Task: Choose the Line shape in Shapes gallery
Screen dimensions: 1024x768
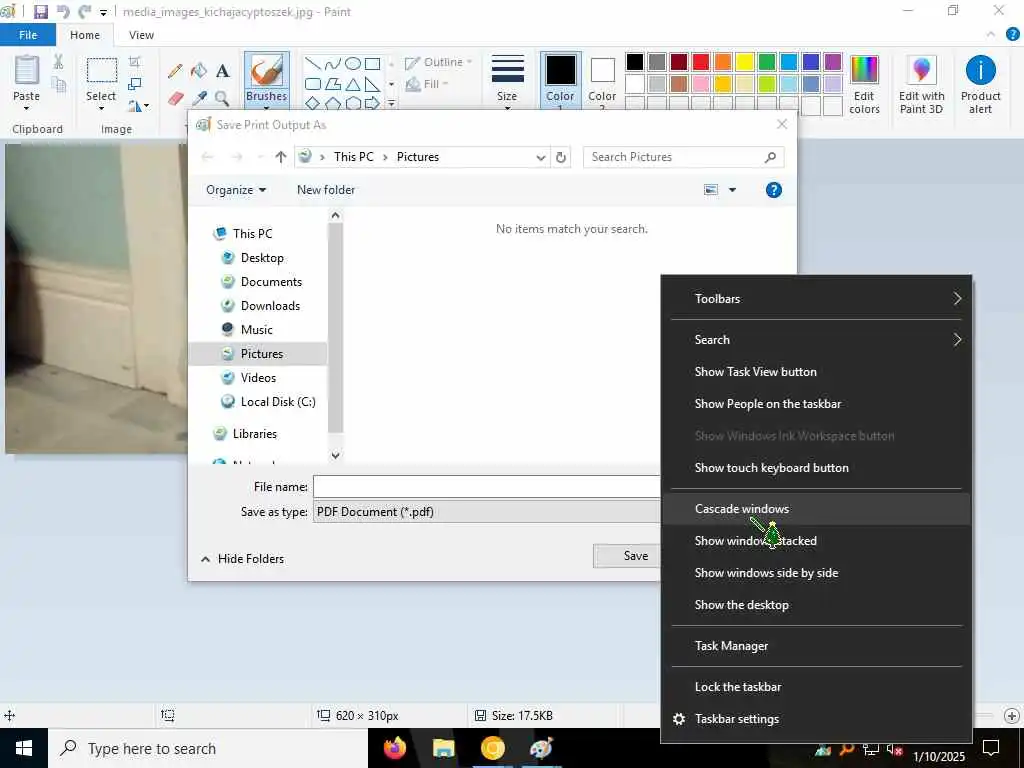Action: tap(313, 63)
